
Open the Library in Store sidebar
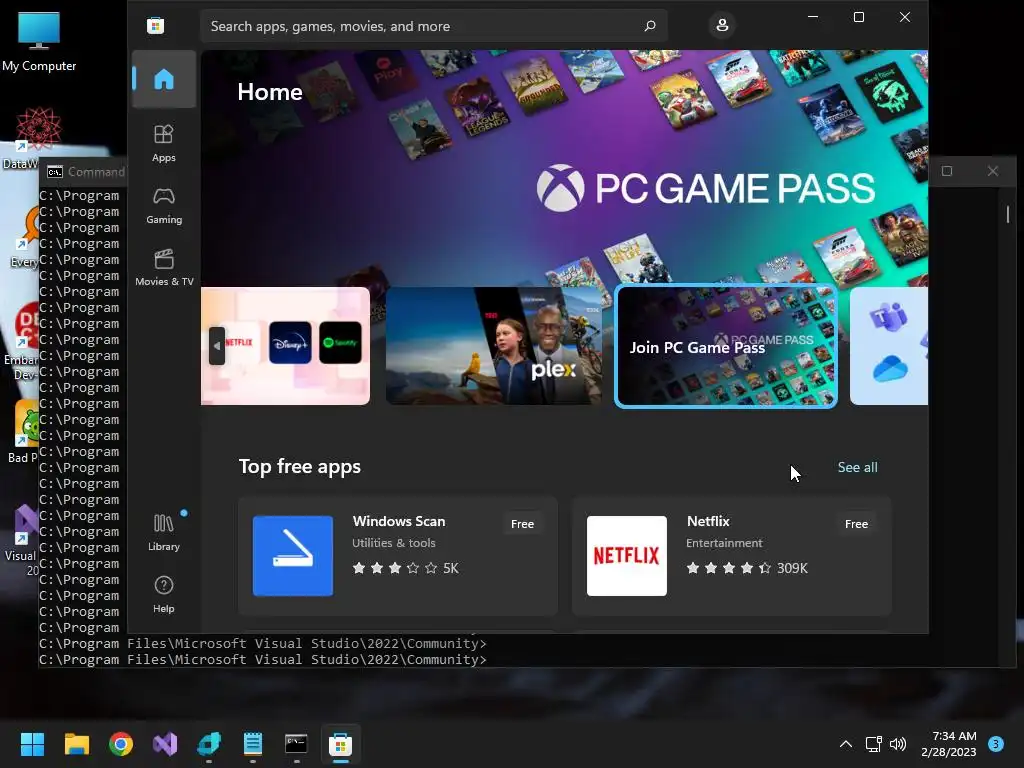pos(164,532)
